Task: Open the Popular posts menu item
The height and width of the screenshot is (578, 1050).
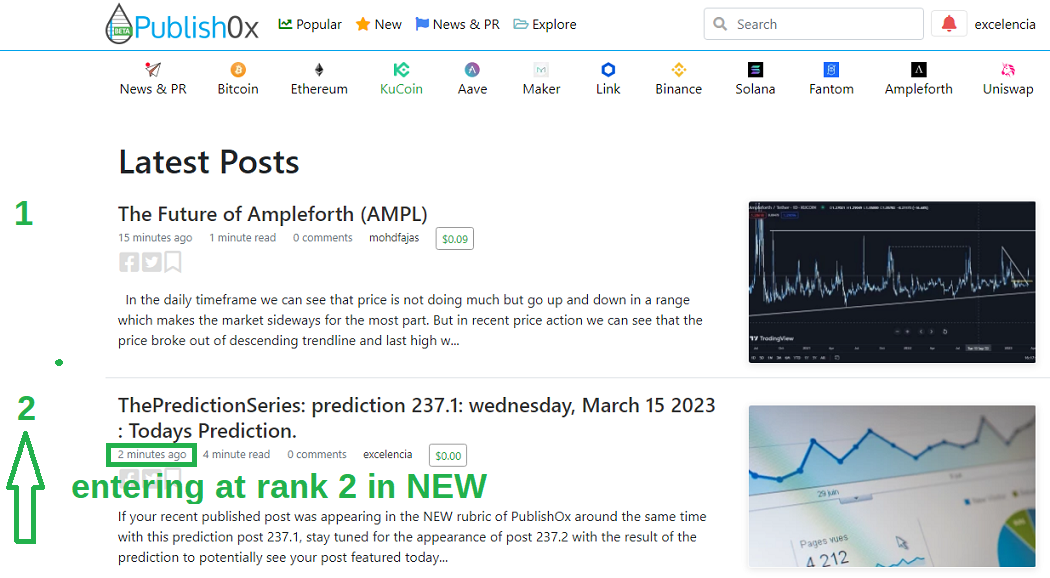Action: pos(310,24)
